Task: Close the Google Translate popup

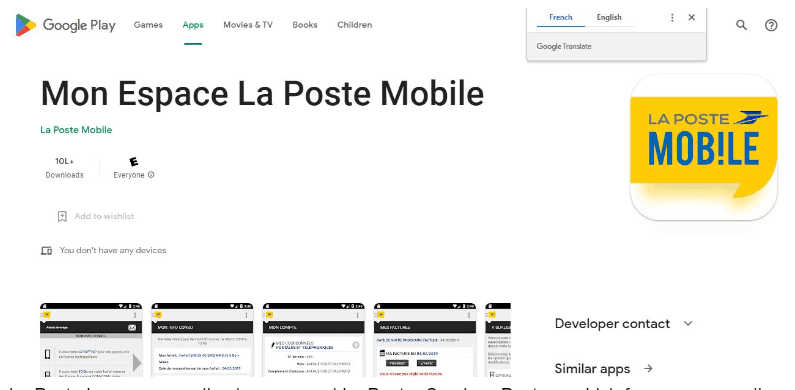Action: 692,17
